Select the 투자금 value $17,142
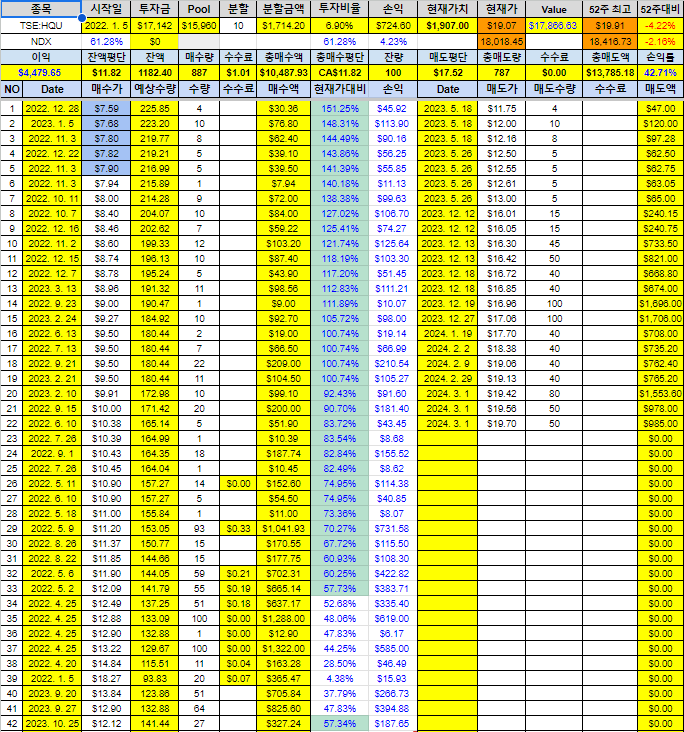This screenshot has width=684, height=732. point(155,26)
